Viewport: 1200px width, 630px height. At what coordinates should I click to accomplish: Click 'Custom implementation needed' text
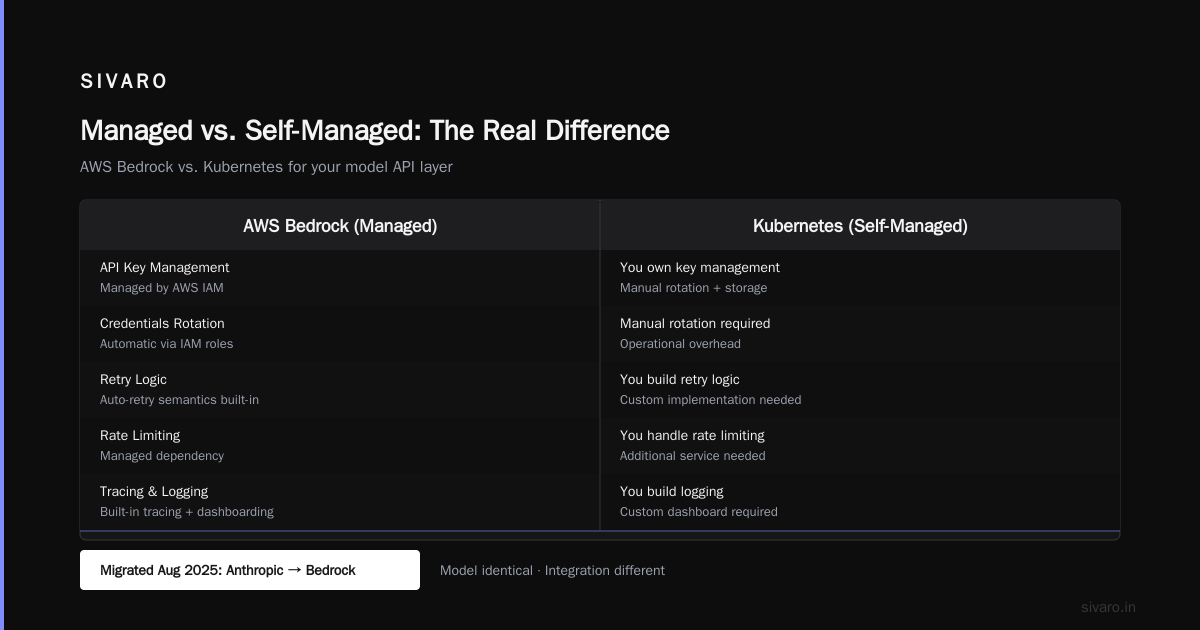(711, 400)
